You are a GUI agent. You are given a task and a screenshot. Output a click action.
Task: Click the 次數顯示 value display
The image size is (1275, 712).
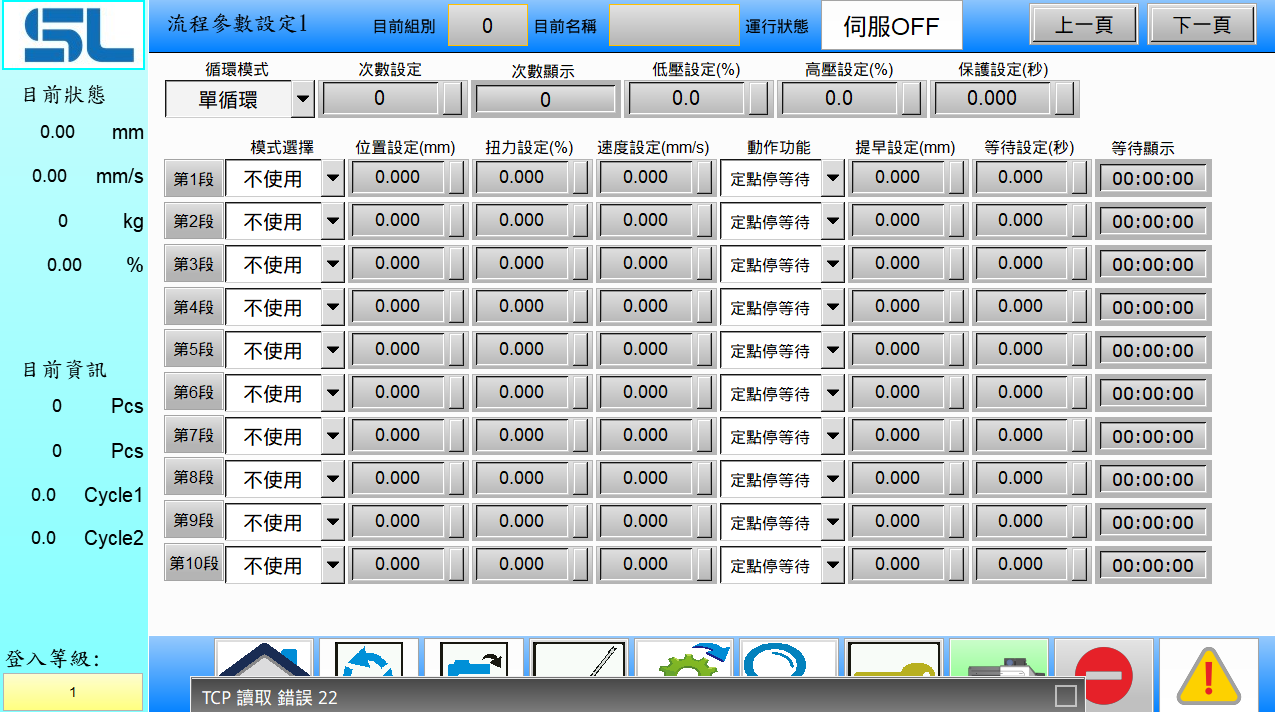[x=545, y=99]
